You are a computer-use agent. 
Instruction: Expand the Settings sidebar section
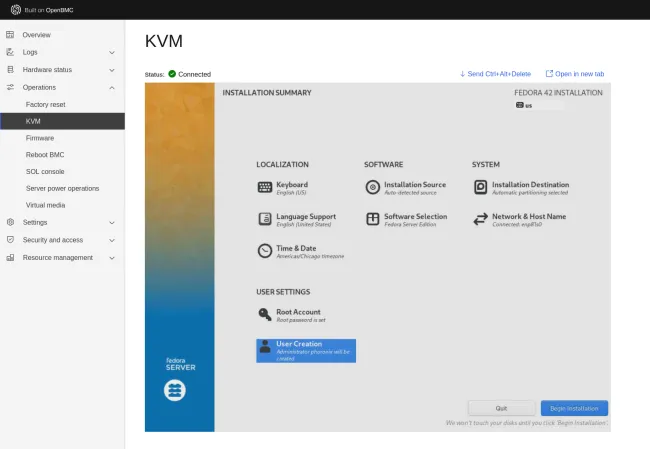(x=111, y=222)
